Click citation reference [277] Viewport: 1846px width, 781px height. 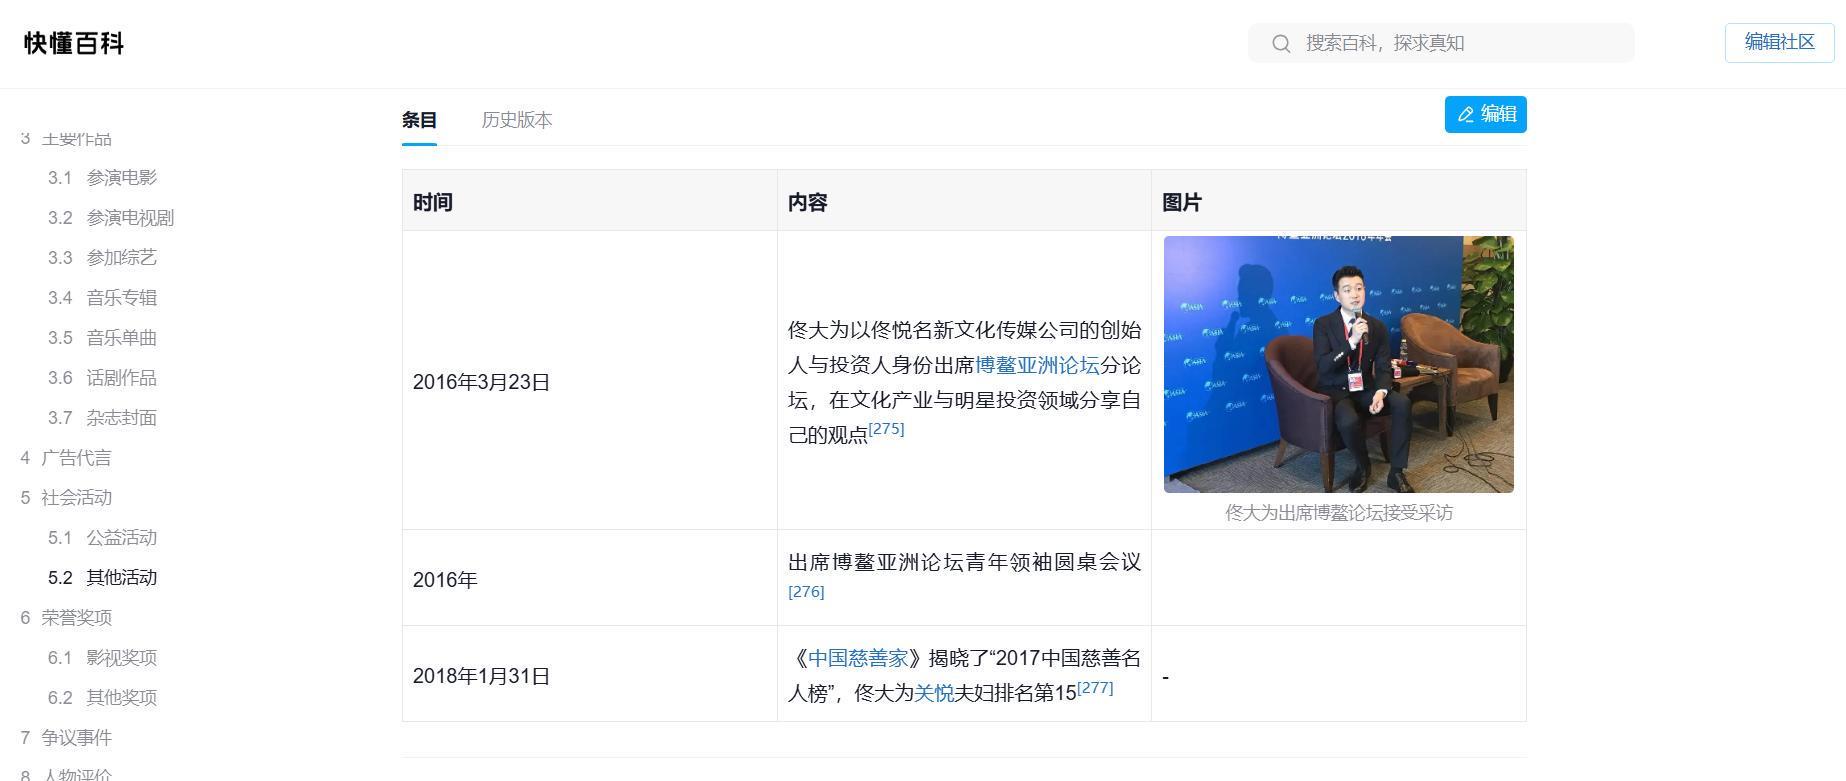click(1095, 688)
